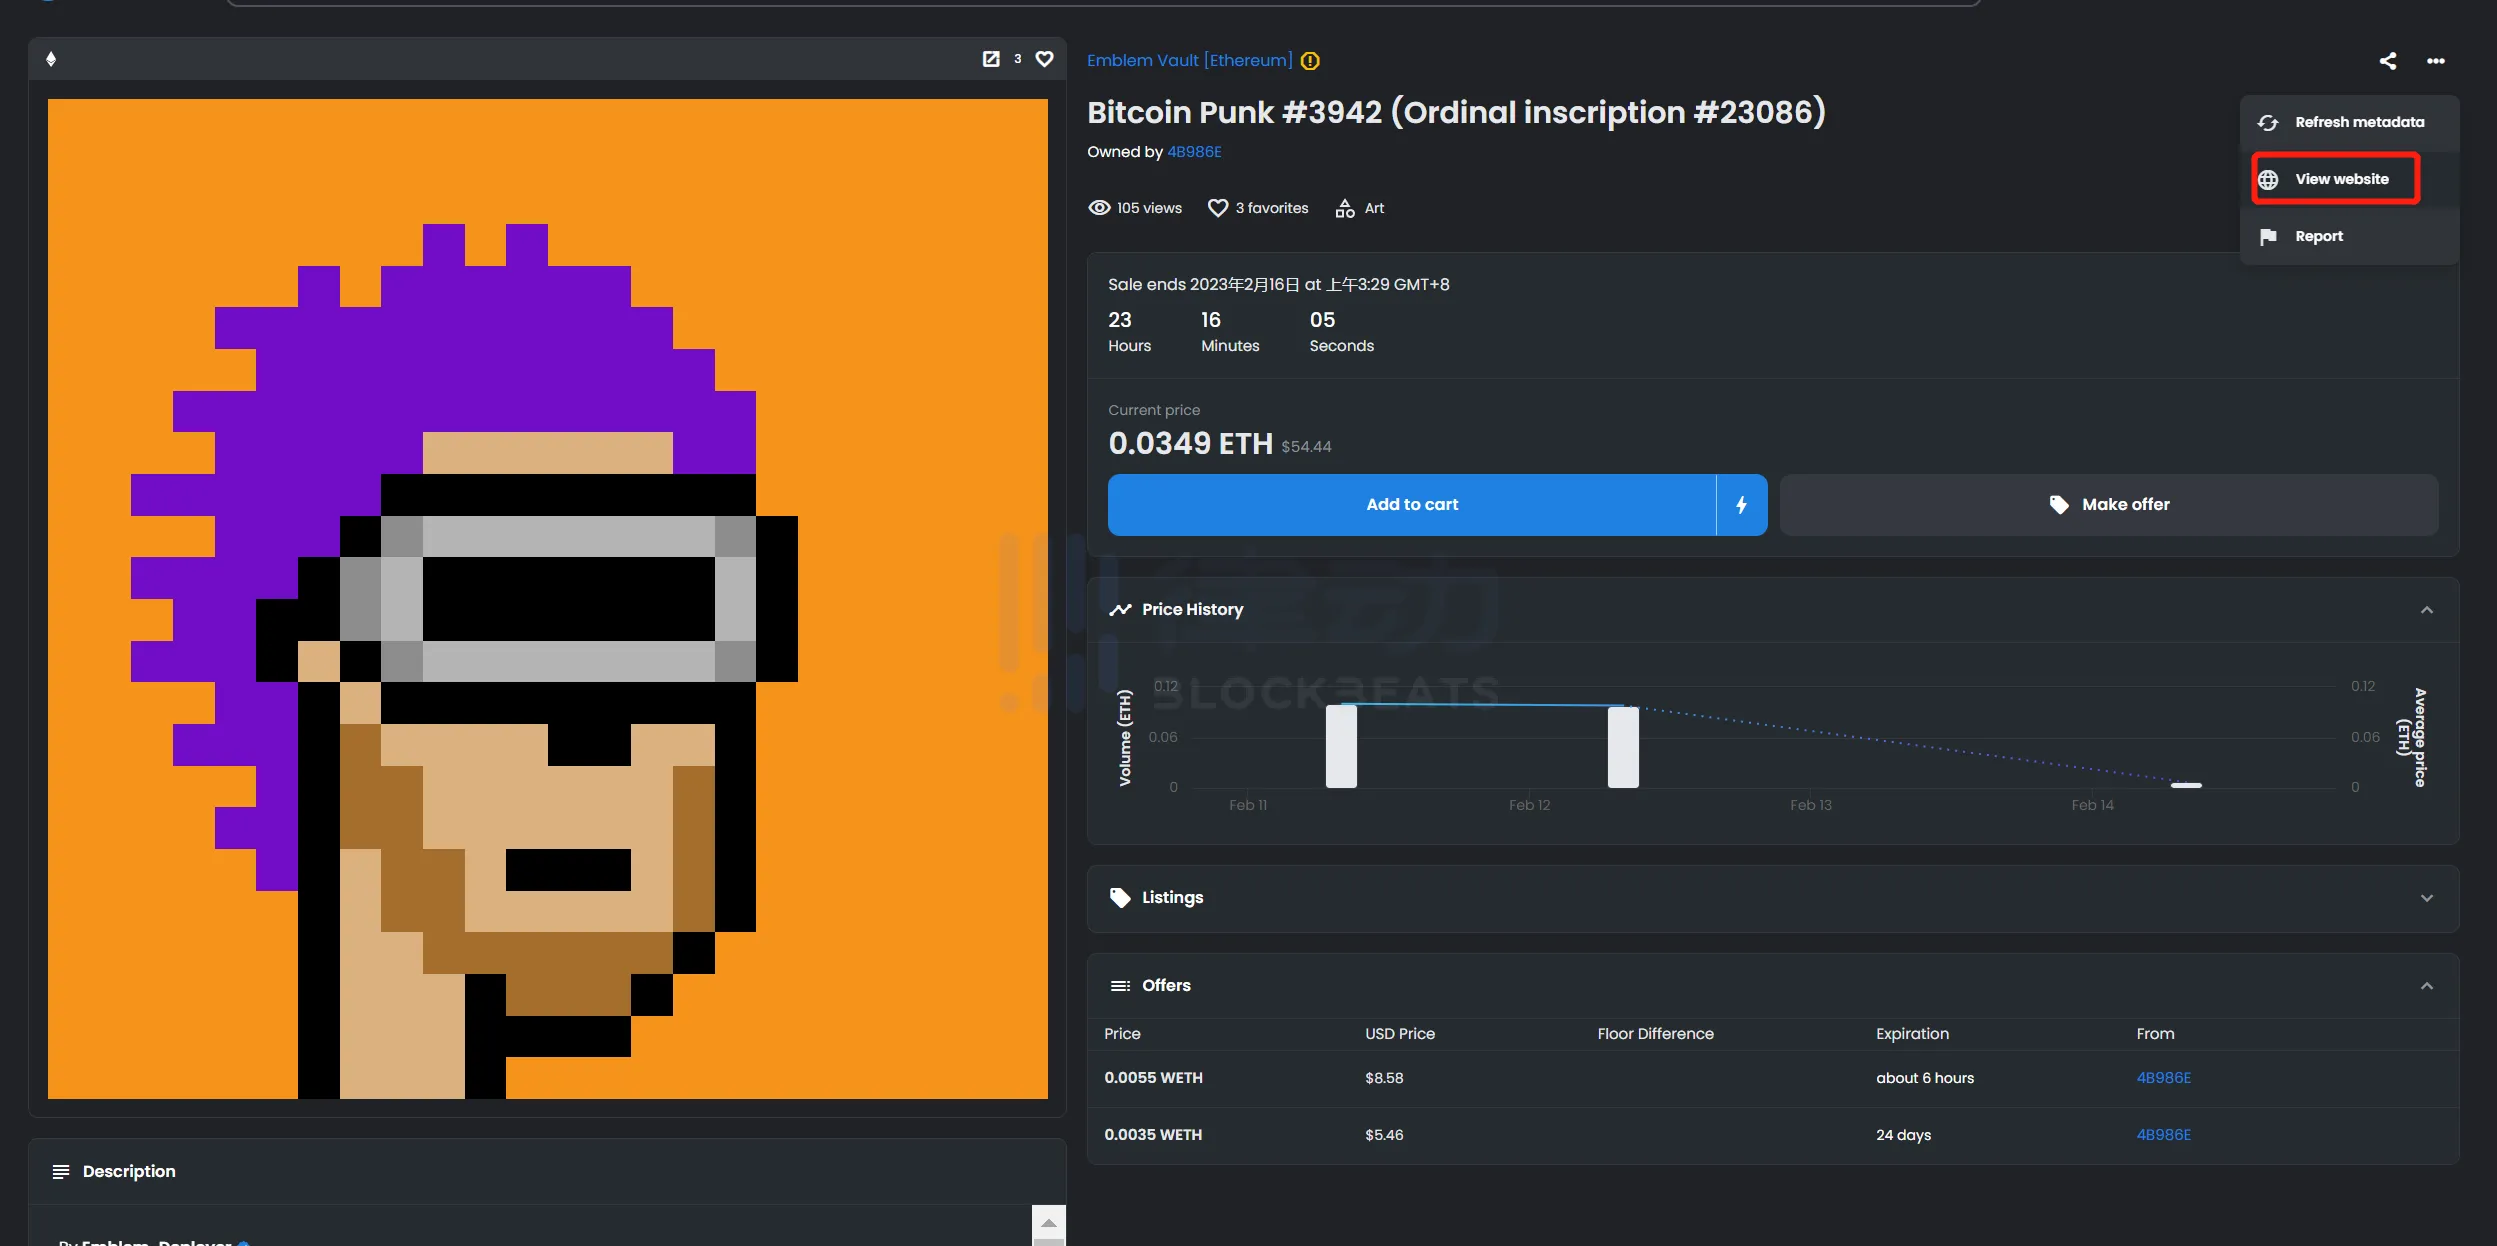
Task: Toggle the favorite heart above the image
Action: tap(1044, 59)
